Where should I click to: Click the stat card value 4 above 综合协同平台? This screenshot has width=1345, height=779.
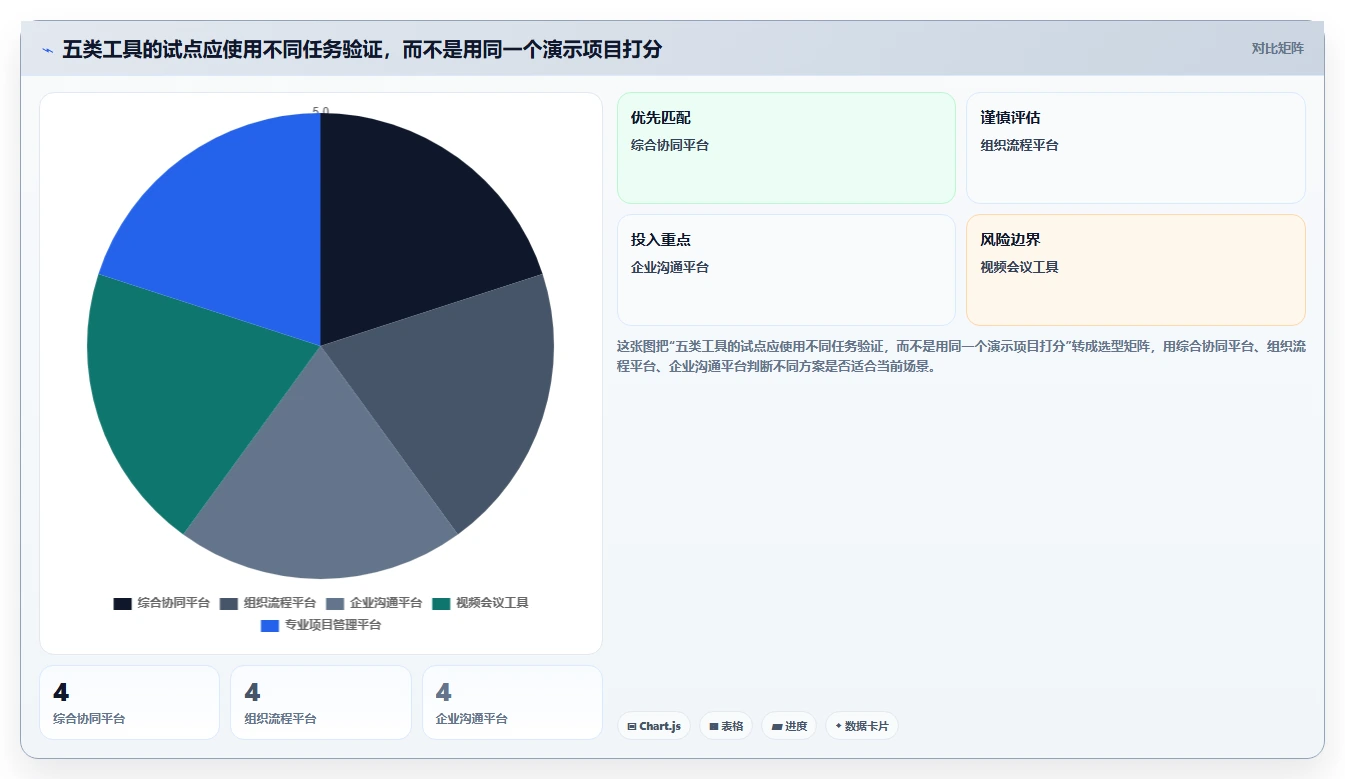61,692
